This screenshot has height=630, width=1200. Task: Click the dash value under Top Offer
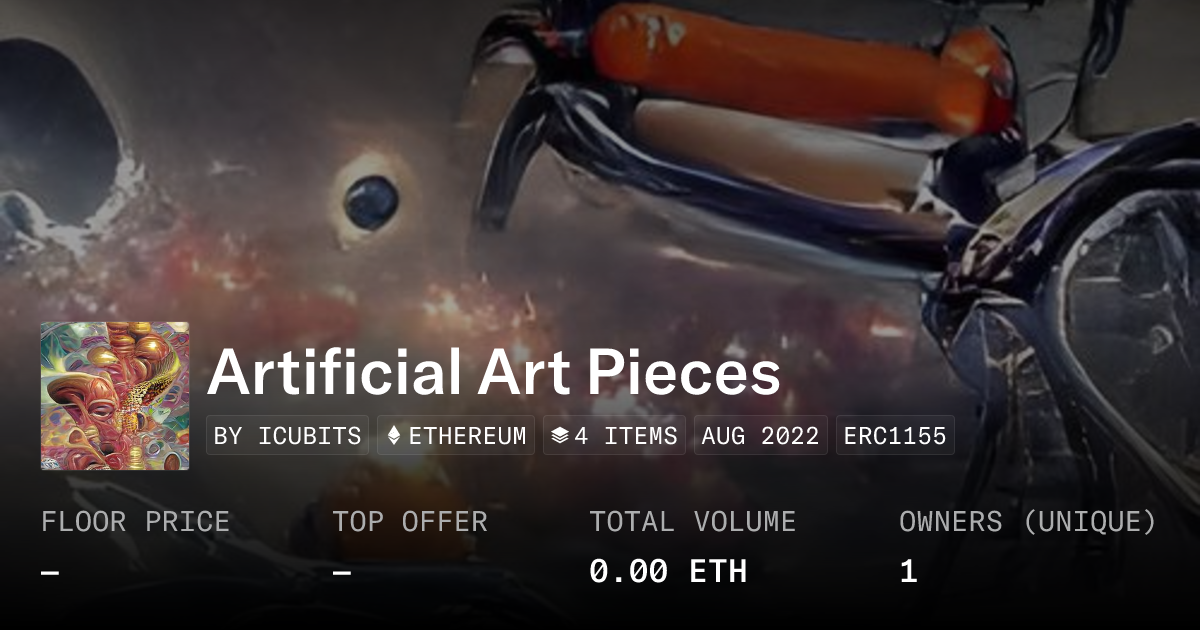click(342, 572)
